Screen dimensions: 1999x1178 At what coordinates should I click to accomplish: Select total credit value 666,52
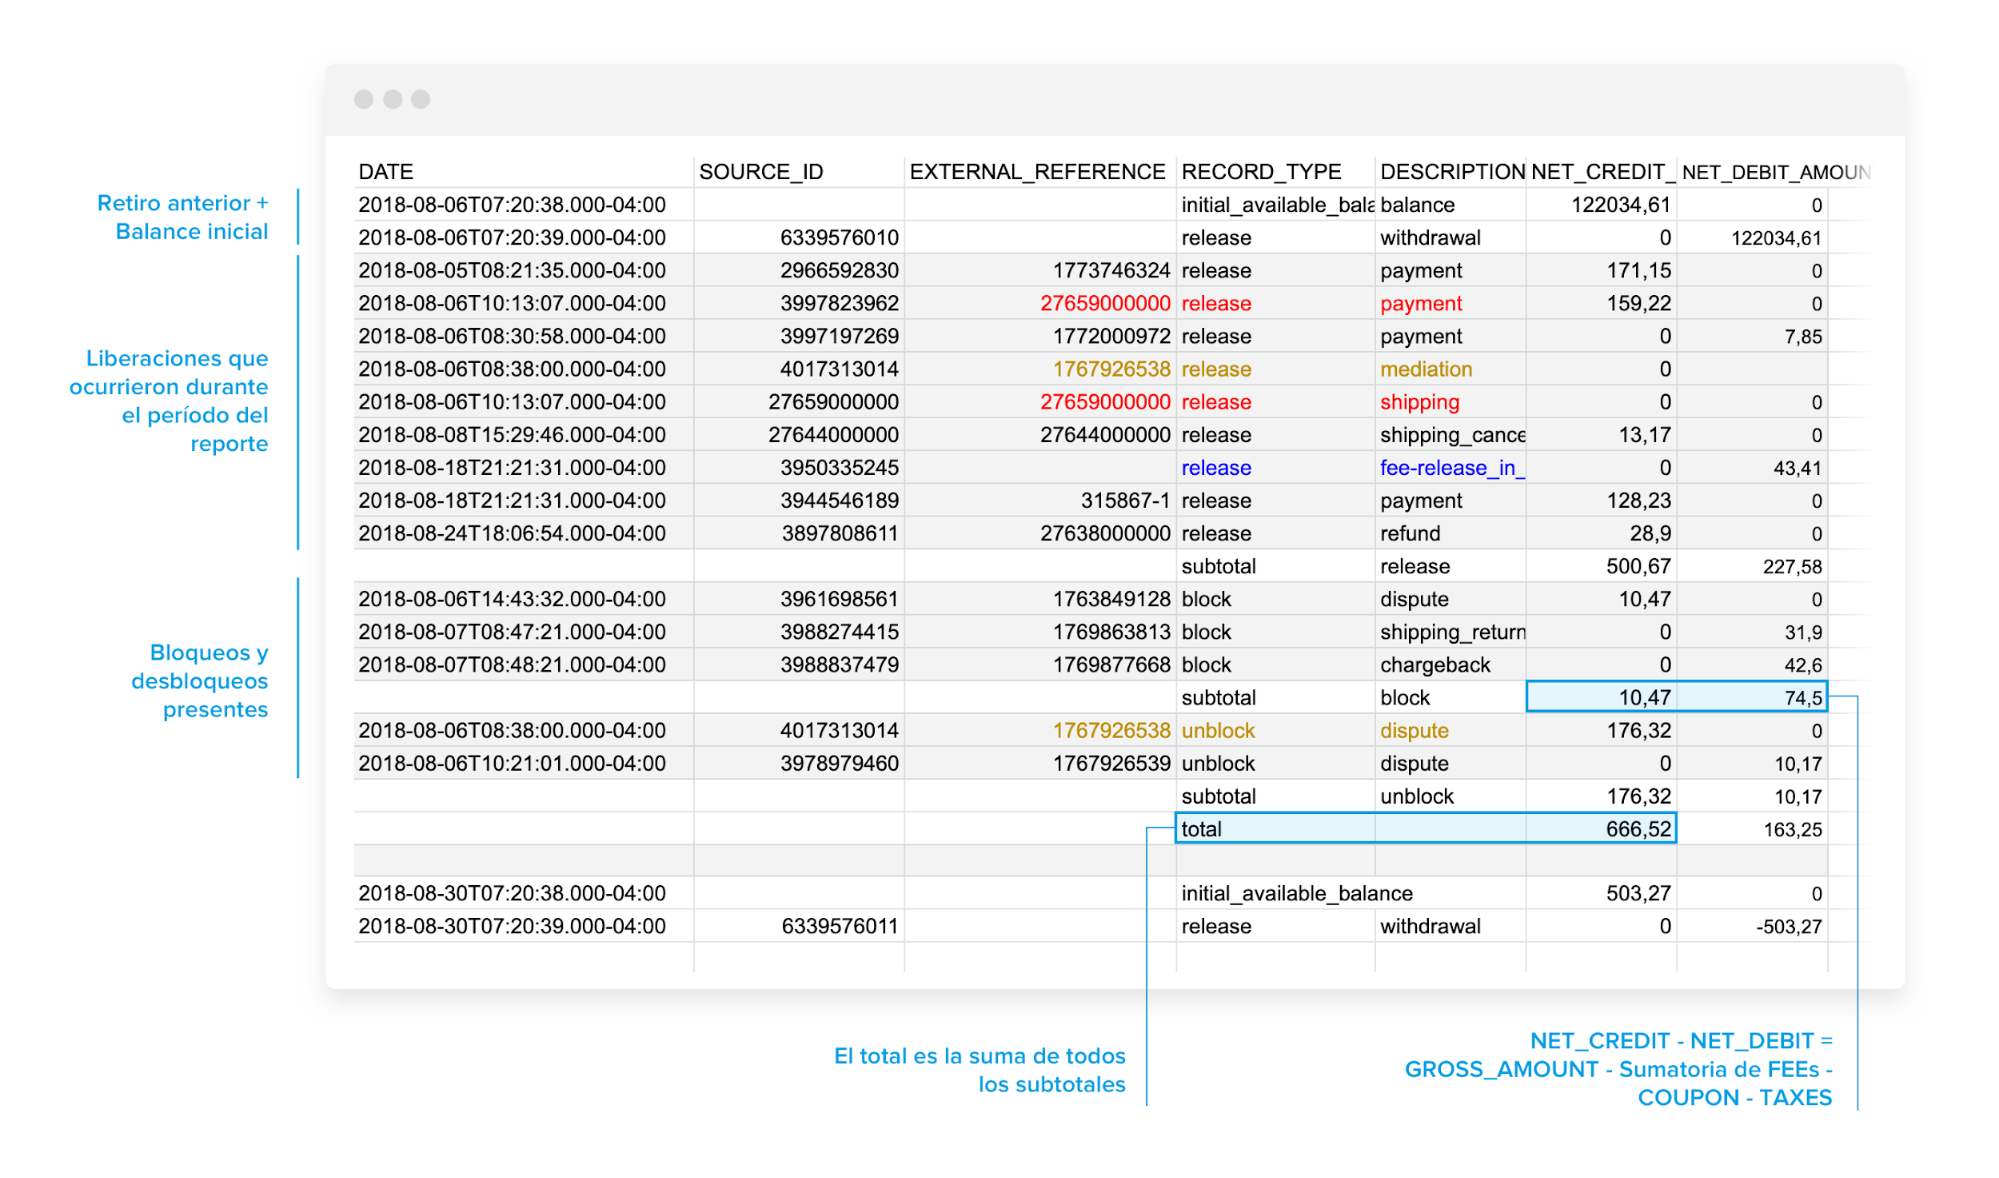click(x=1601, y=829)
